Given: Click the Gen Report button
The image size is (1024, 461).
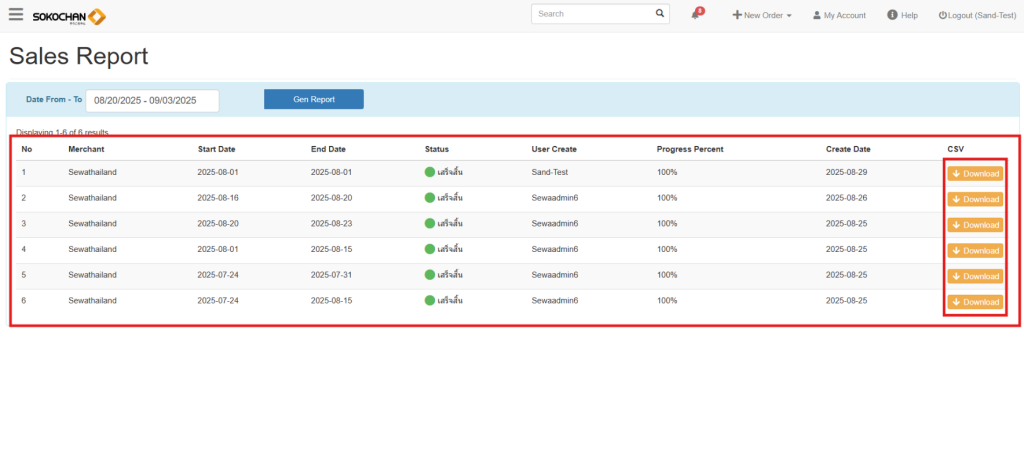Looking at the screenshot, I should pos(314,99).
